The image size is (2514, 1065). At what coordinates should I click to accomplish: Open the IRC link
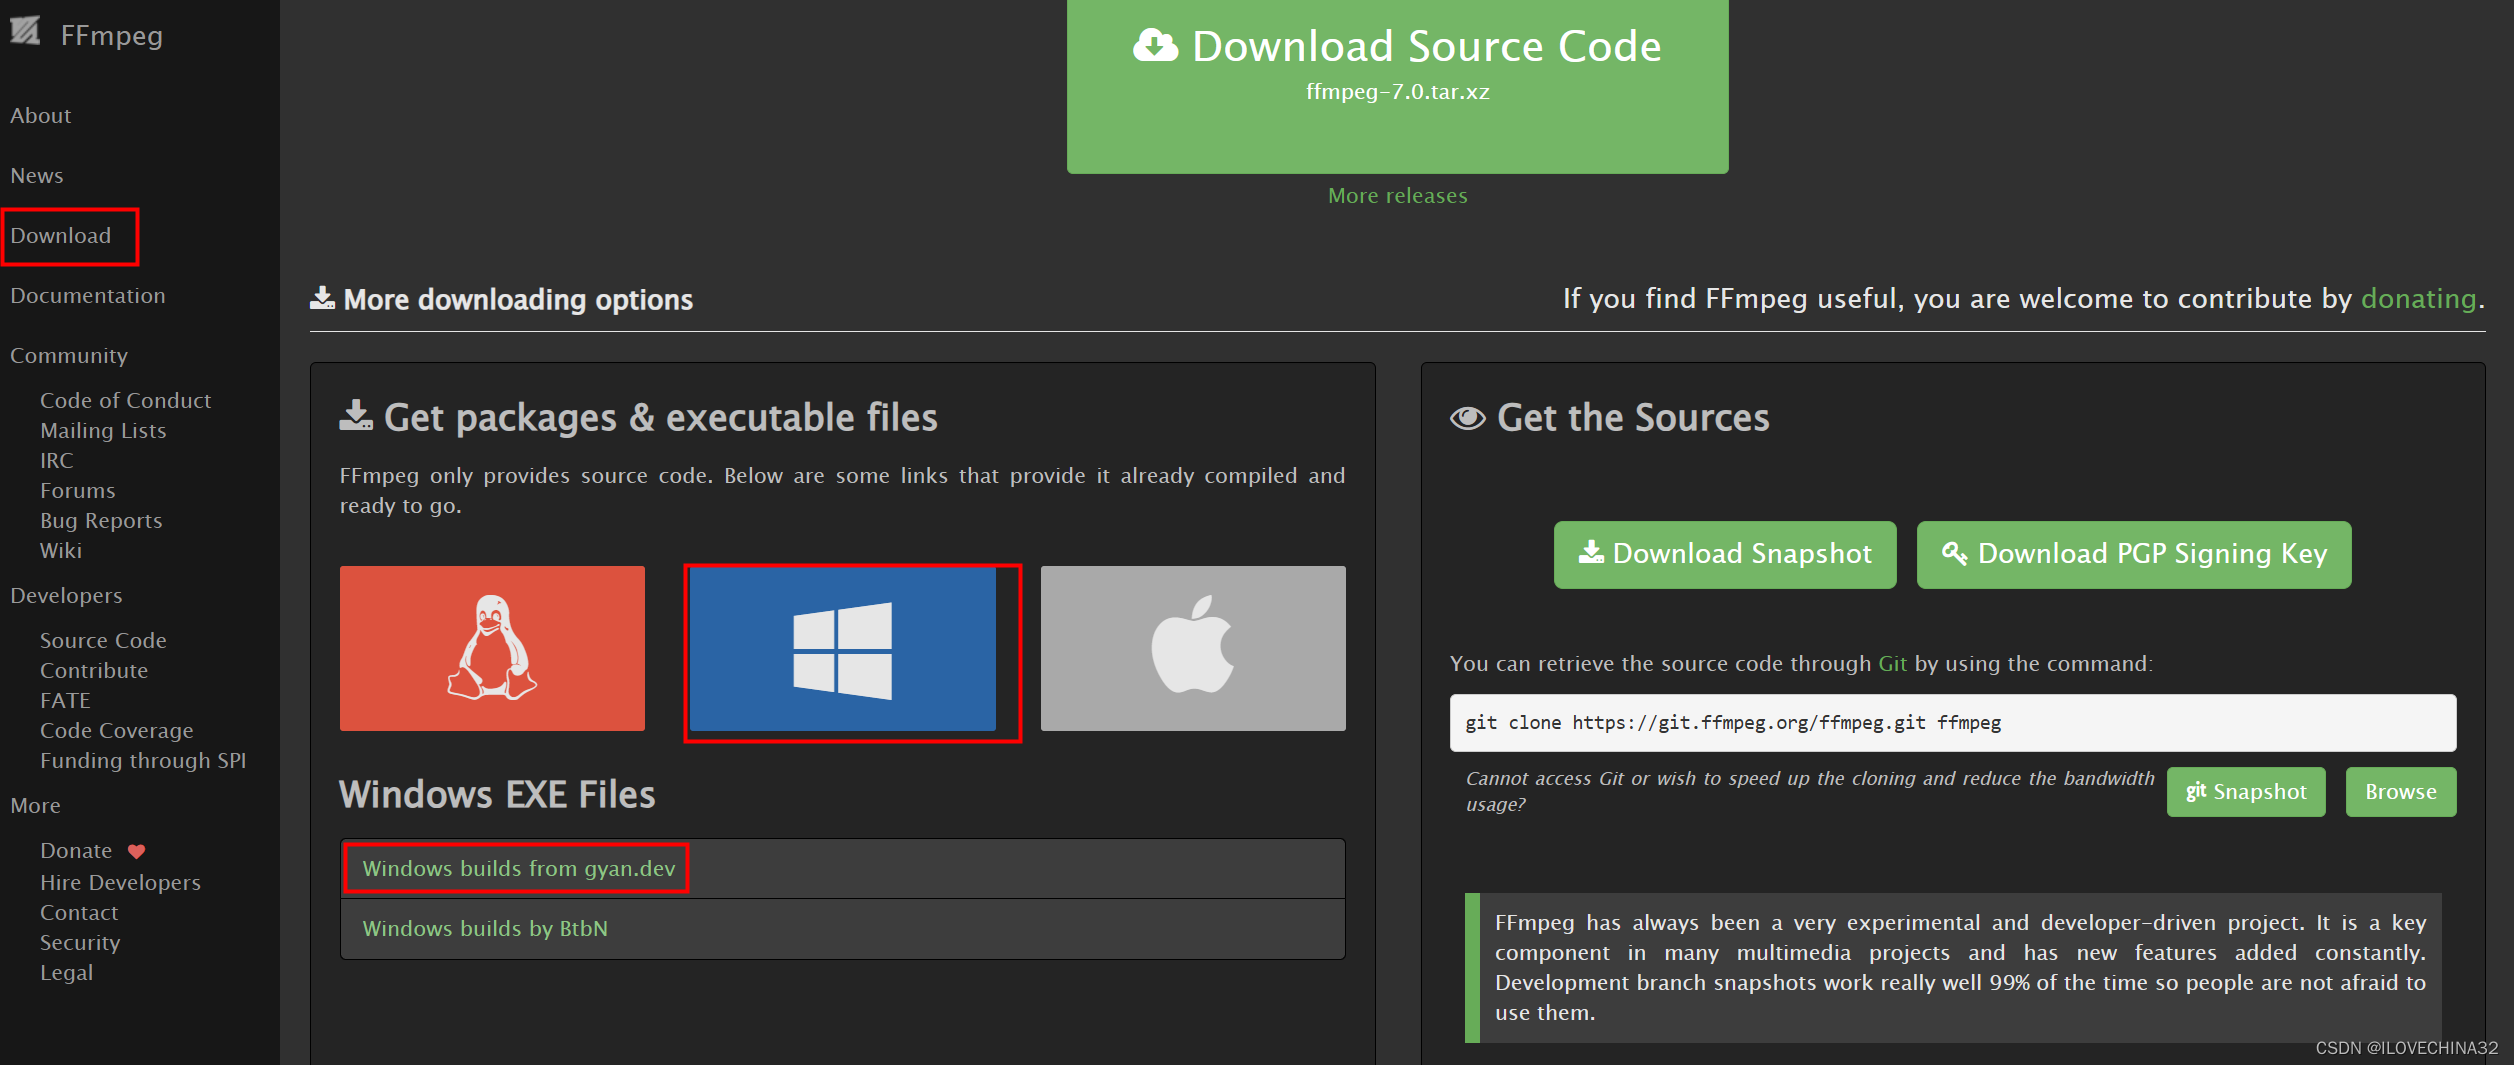point(57,461)
